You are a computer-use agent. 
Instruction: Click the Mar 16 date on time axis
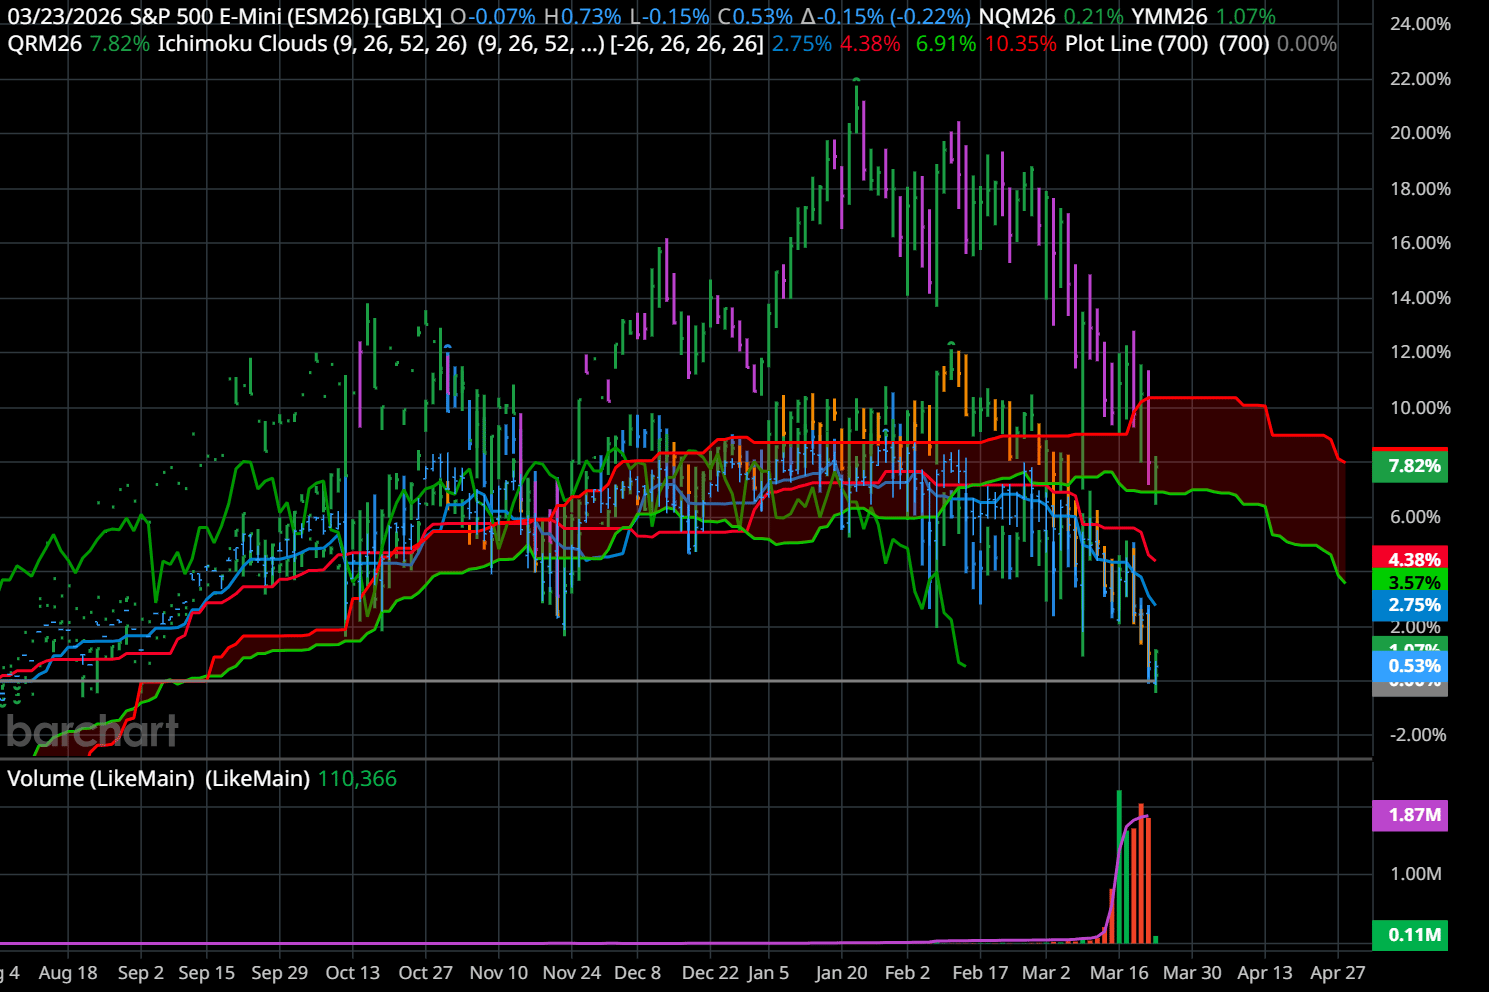[x=1119, y=972]
